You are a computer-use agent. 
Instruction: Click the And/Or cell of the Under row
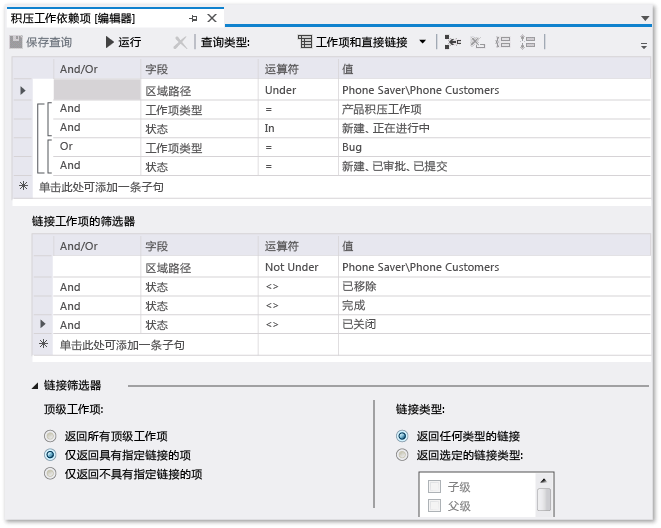coord(97,90)
